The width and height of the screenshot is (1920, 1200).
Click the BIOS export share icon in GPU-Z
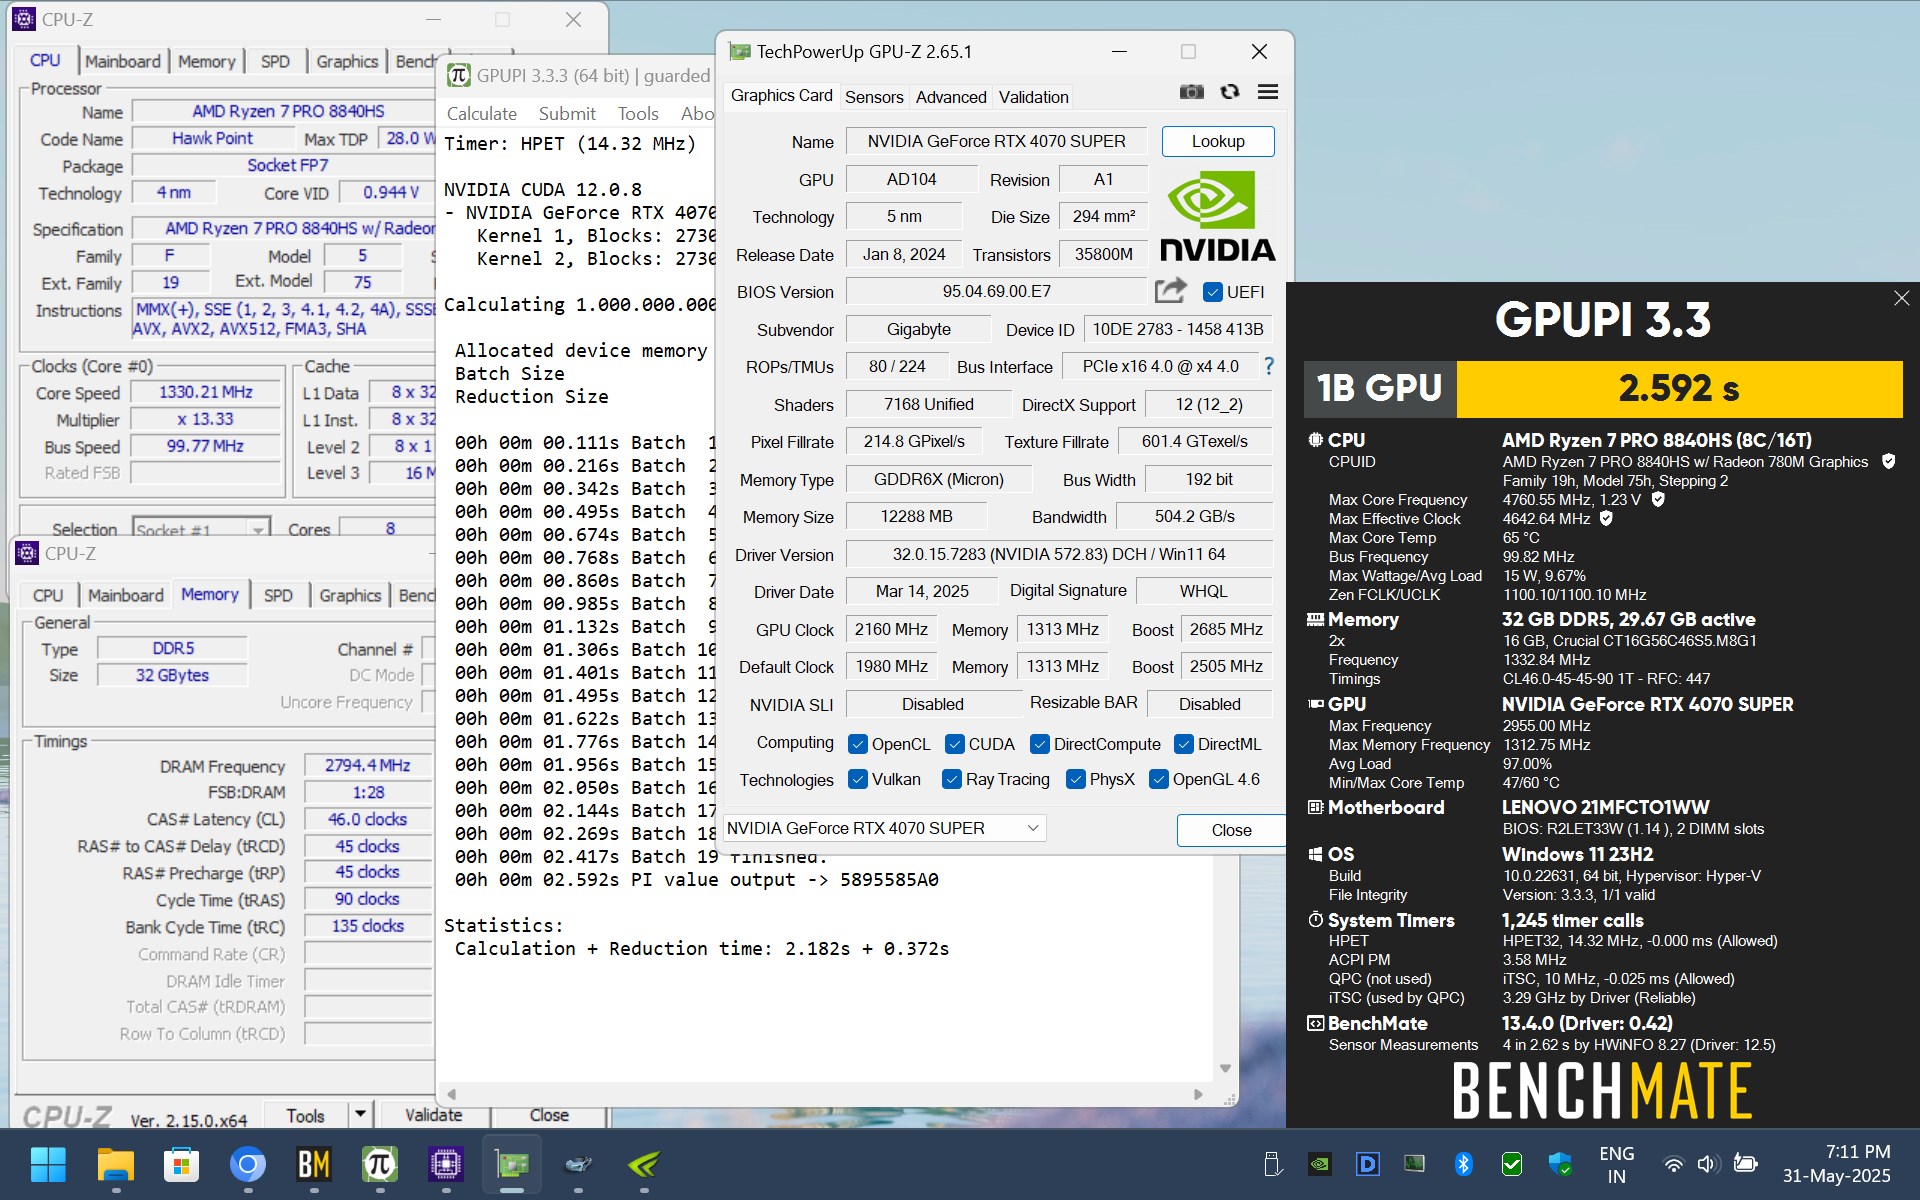tap(1170, 291)
